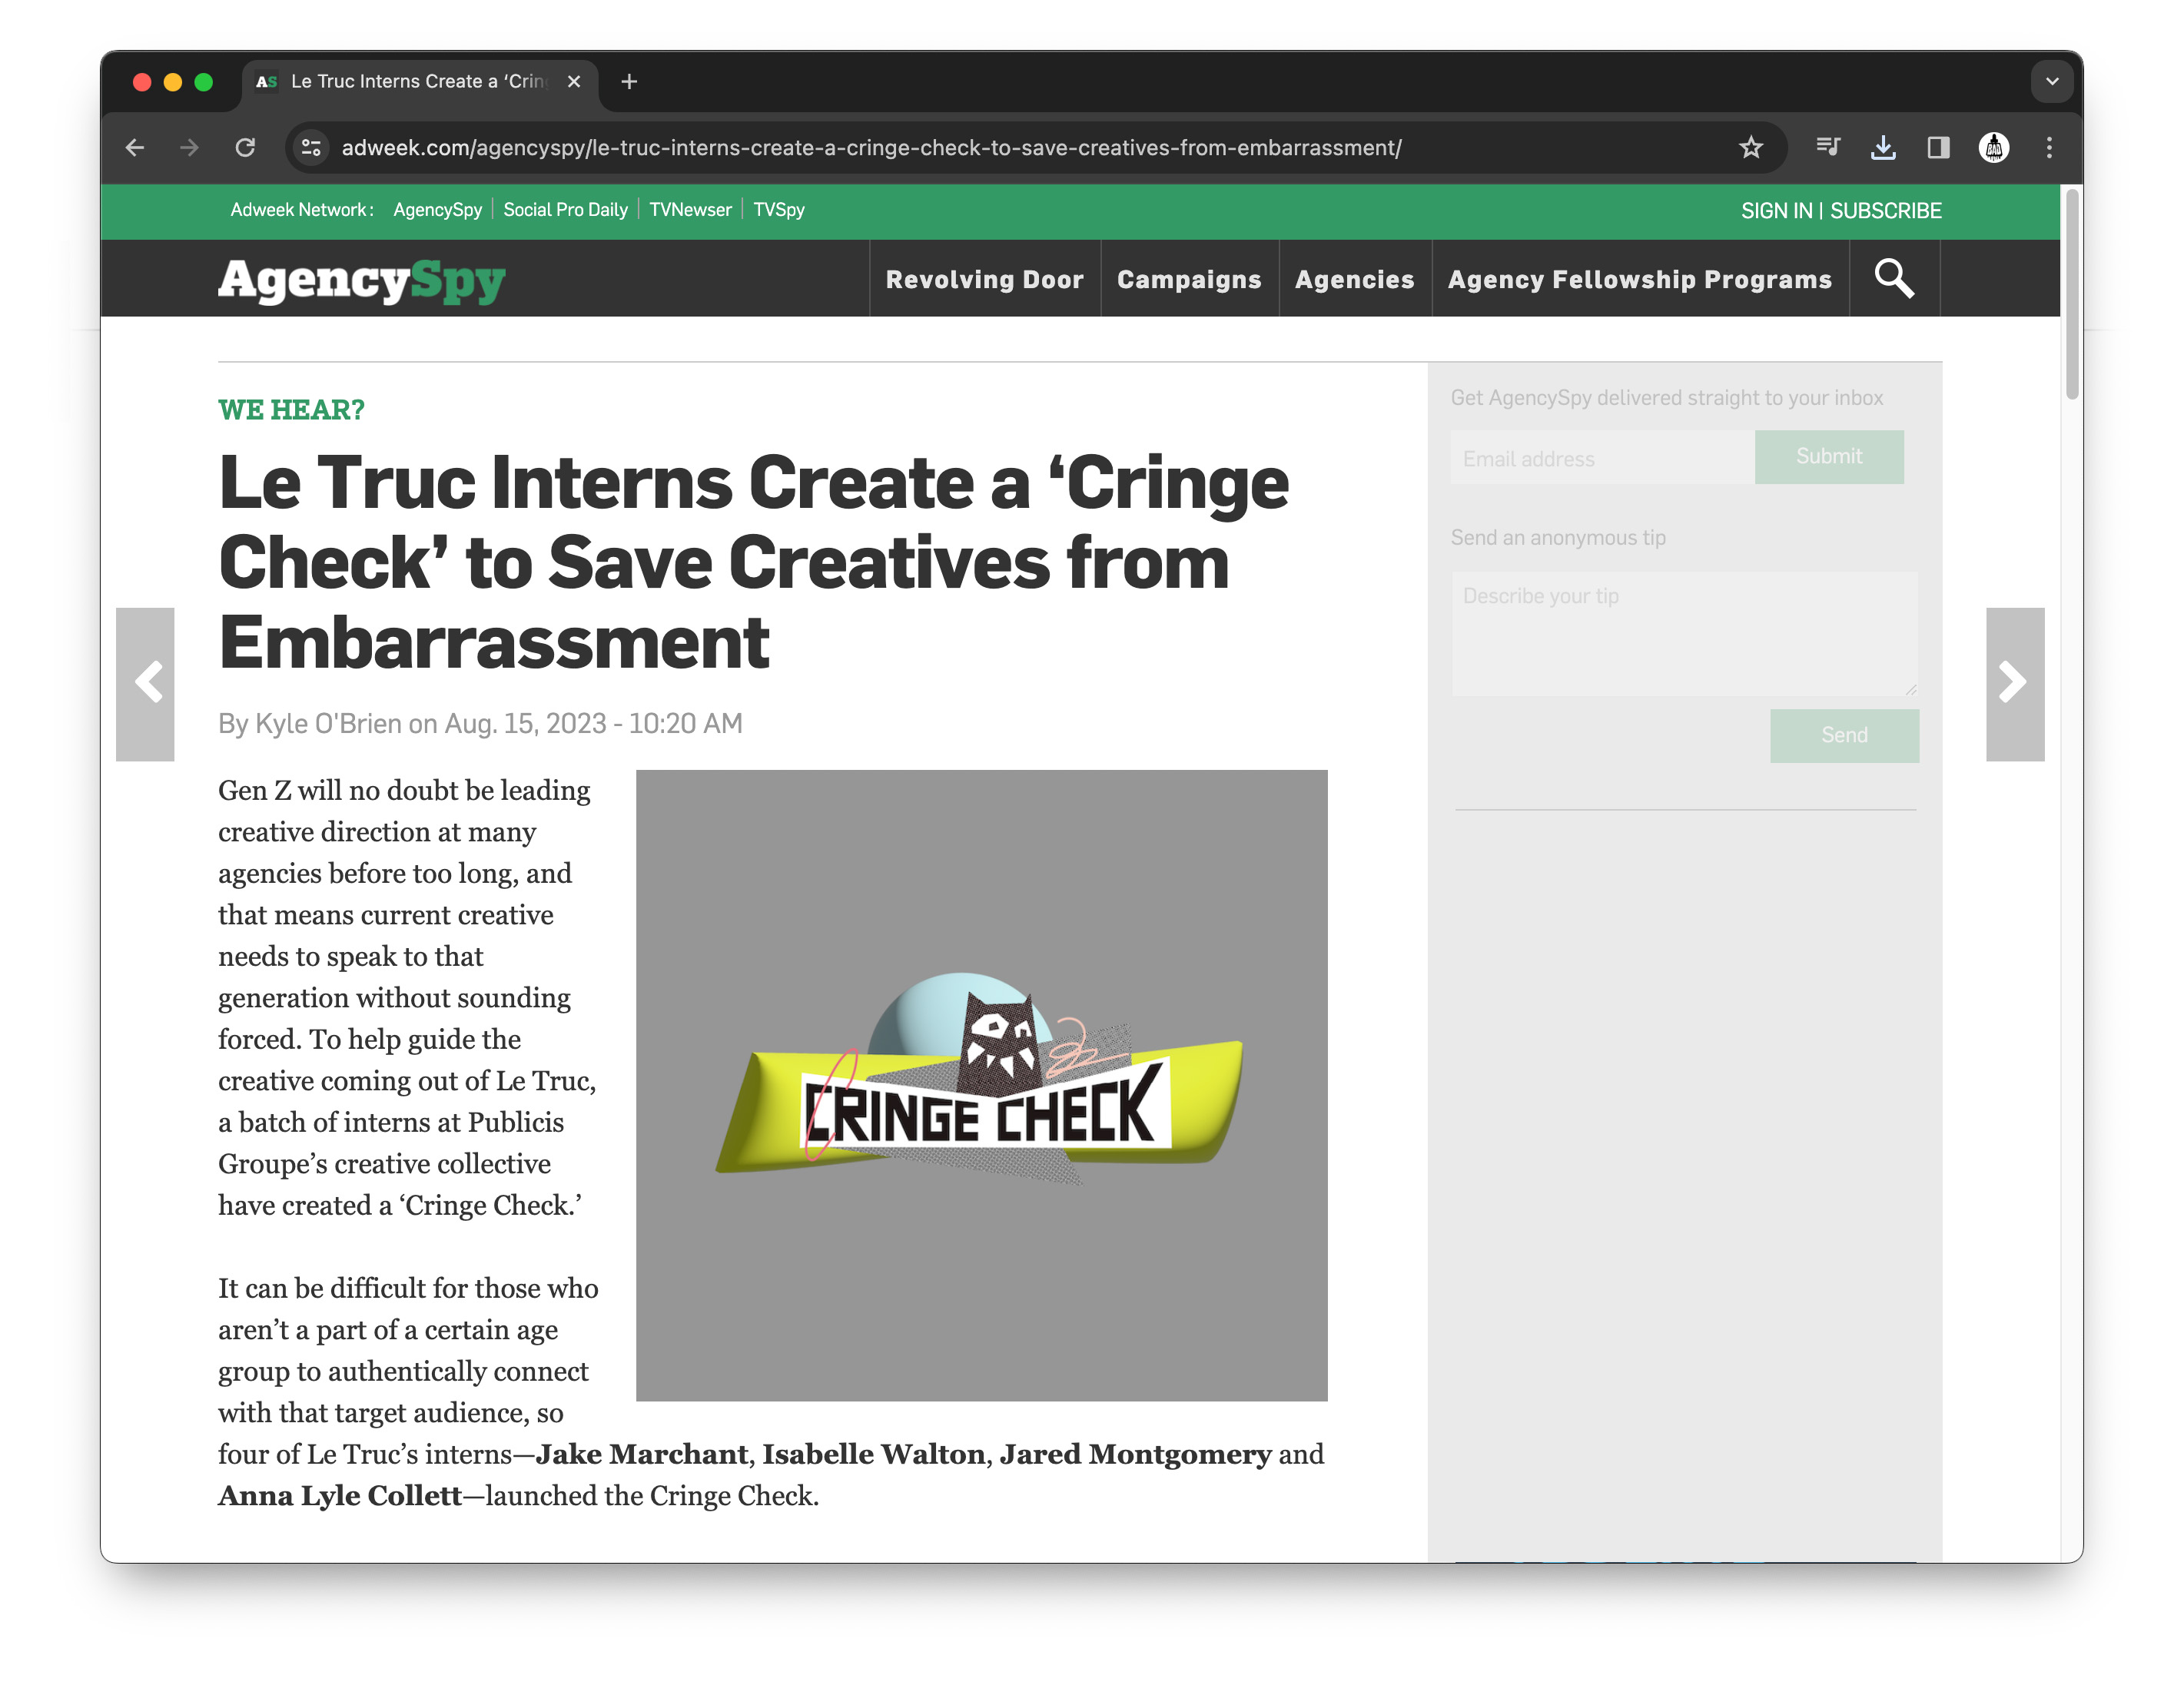
Task: Click the SUBSCRIBE link
Action: (1885, 211)
